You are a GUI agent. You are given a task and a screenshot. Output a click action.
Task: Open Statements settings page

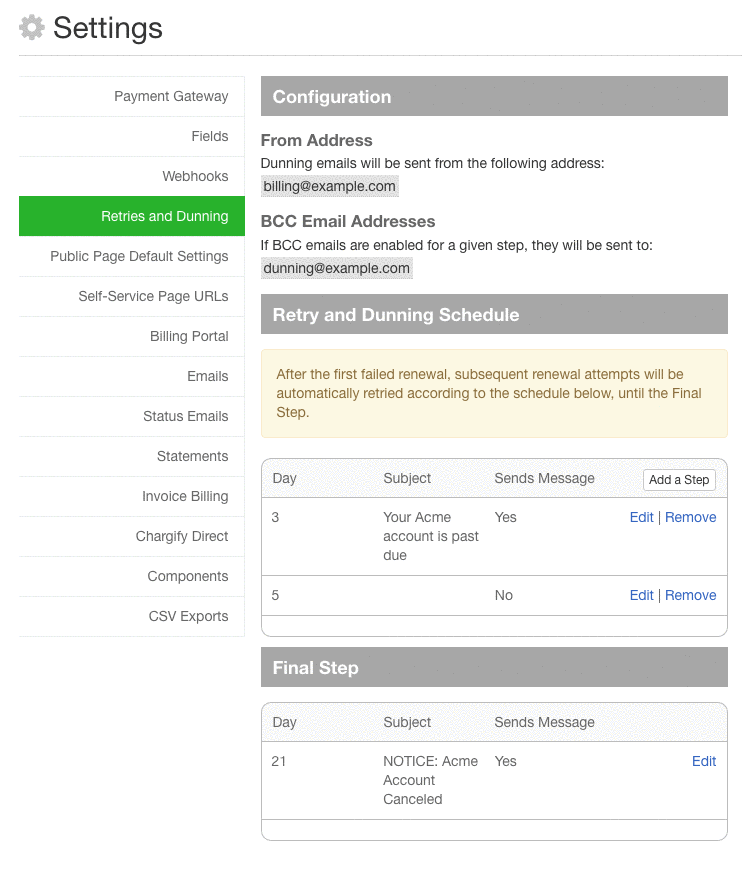point(192,457)
